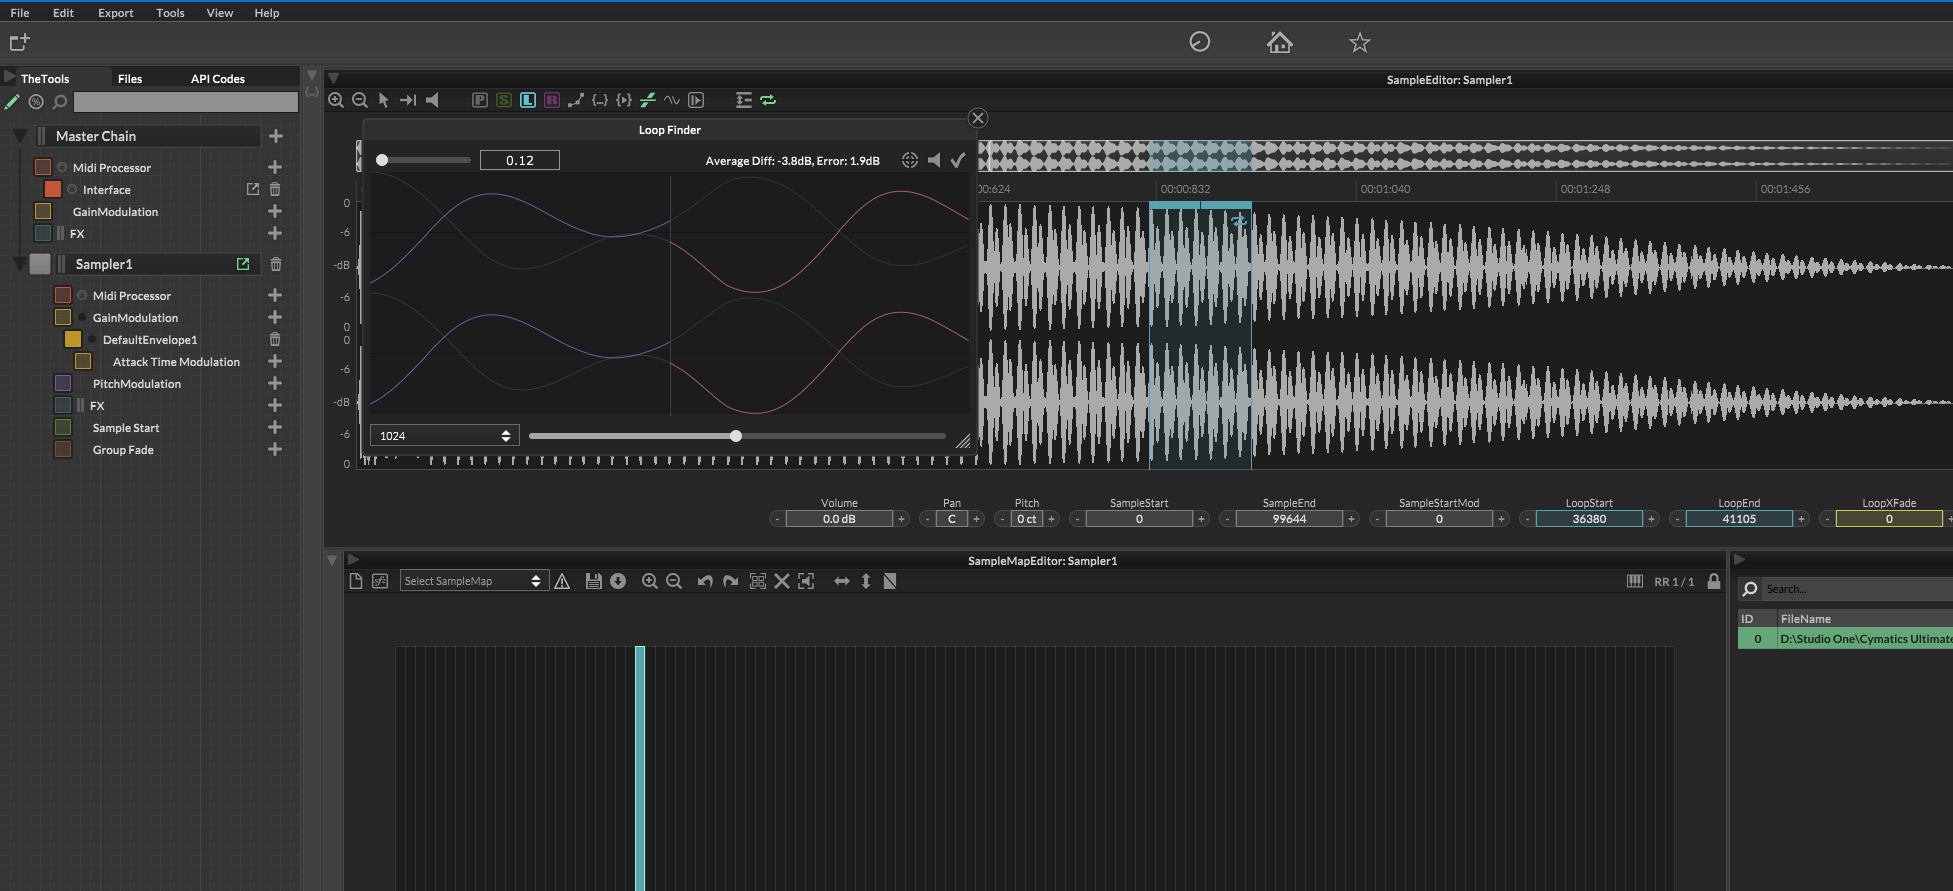This screenshot has width=1953, height=891.
Task: Apply loop with the Loop Finder checkmark
Action: [x=958, y=160]
